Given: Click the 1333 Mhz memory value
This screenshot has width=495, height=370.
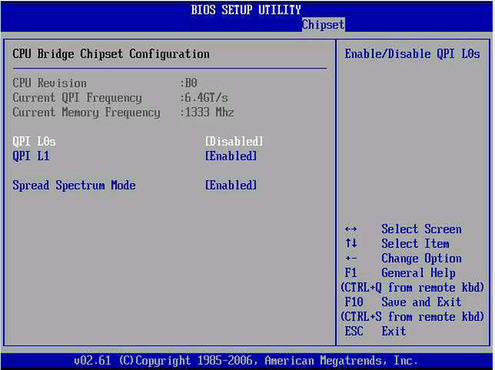Looking at the screenshot, I should point(209,112).
